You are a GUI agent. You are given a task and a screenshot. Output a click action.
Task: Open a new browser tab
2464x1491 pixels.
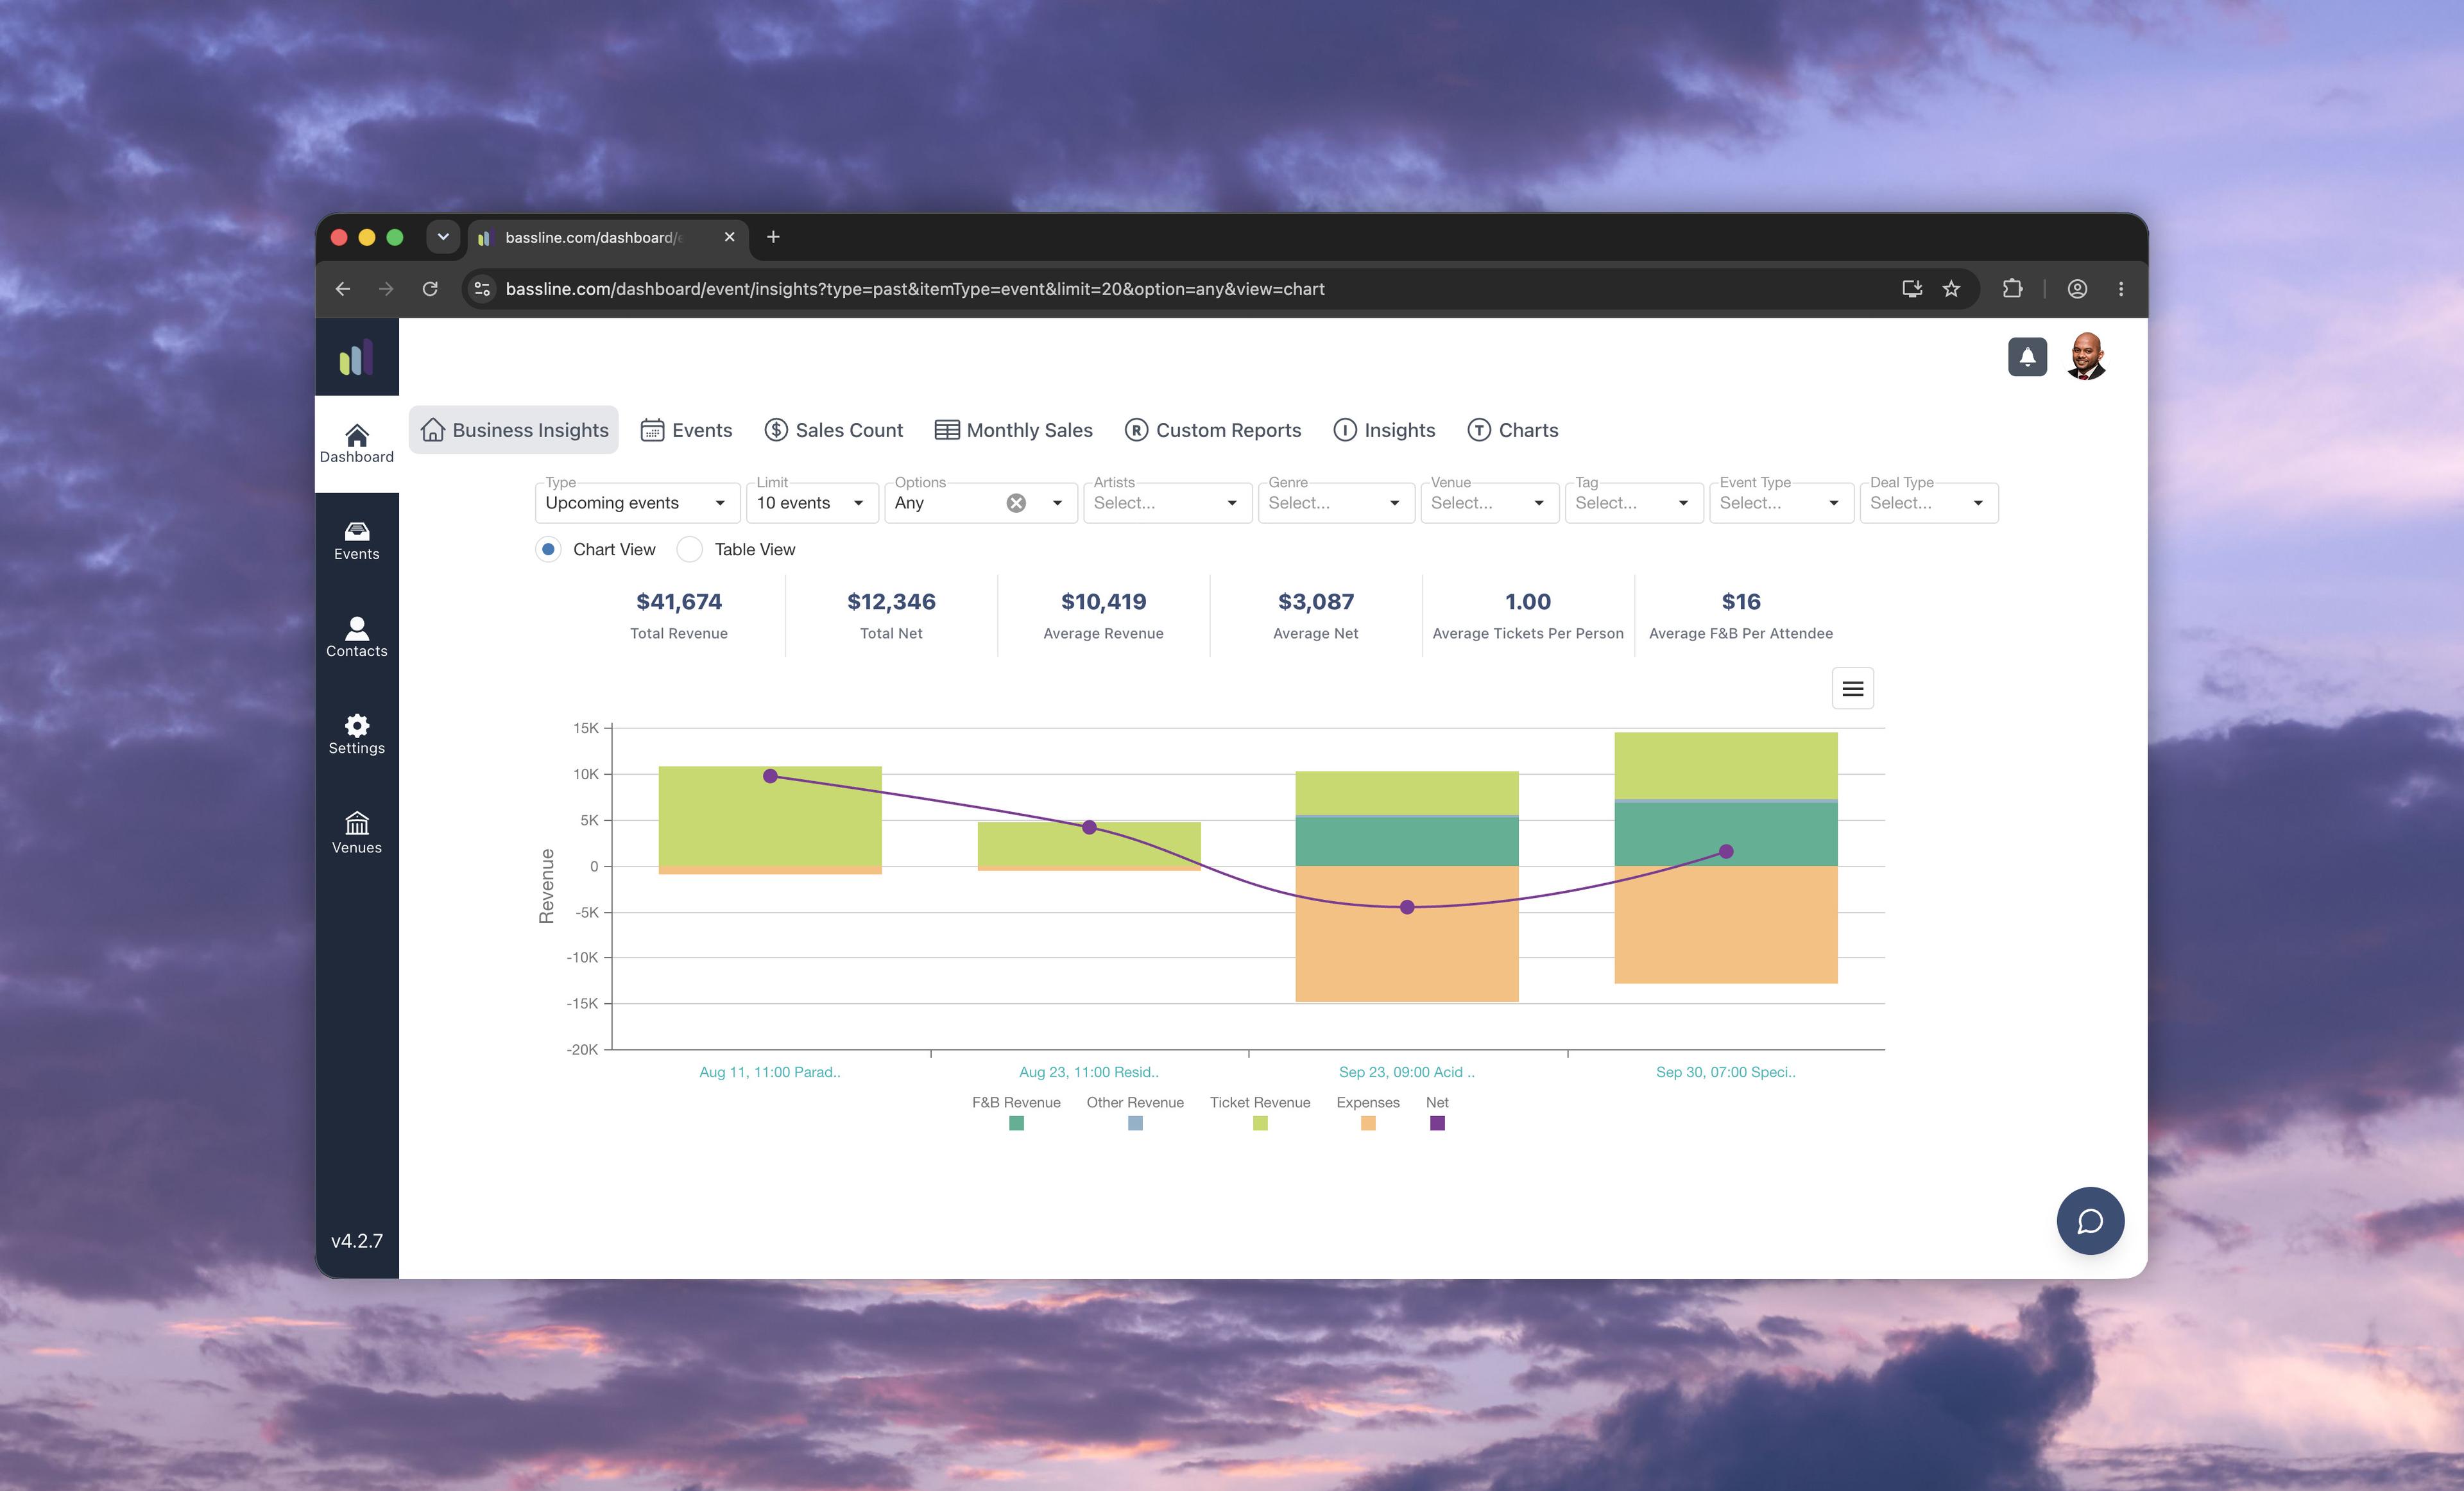(773, 237)
